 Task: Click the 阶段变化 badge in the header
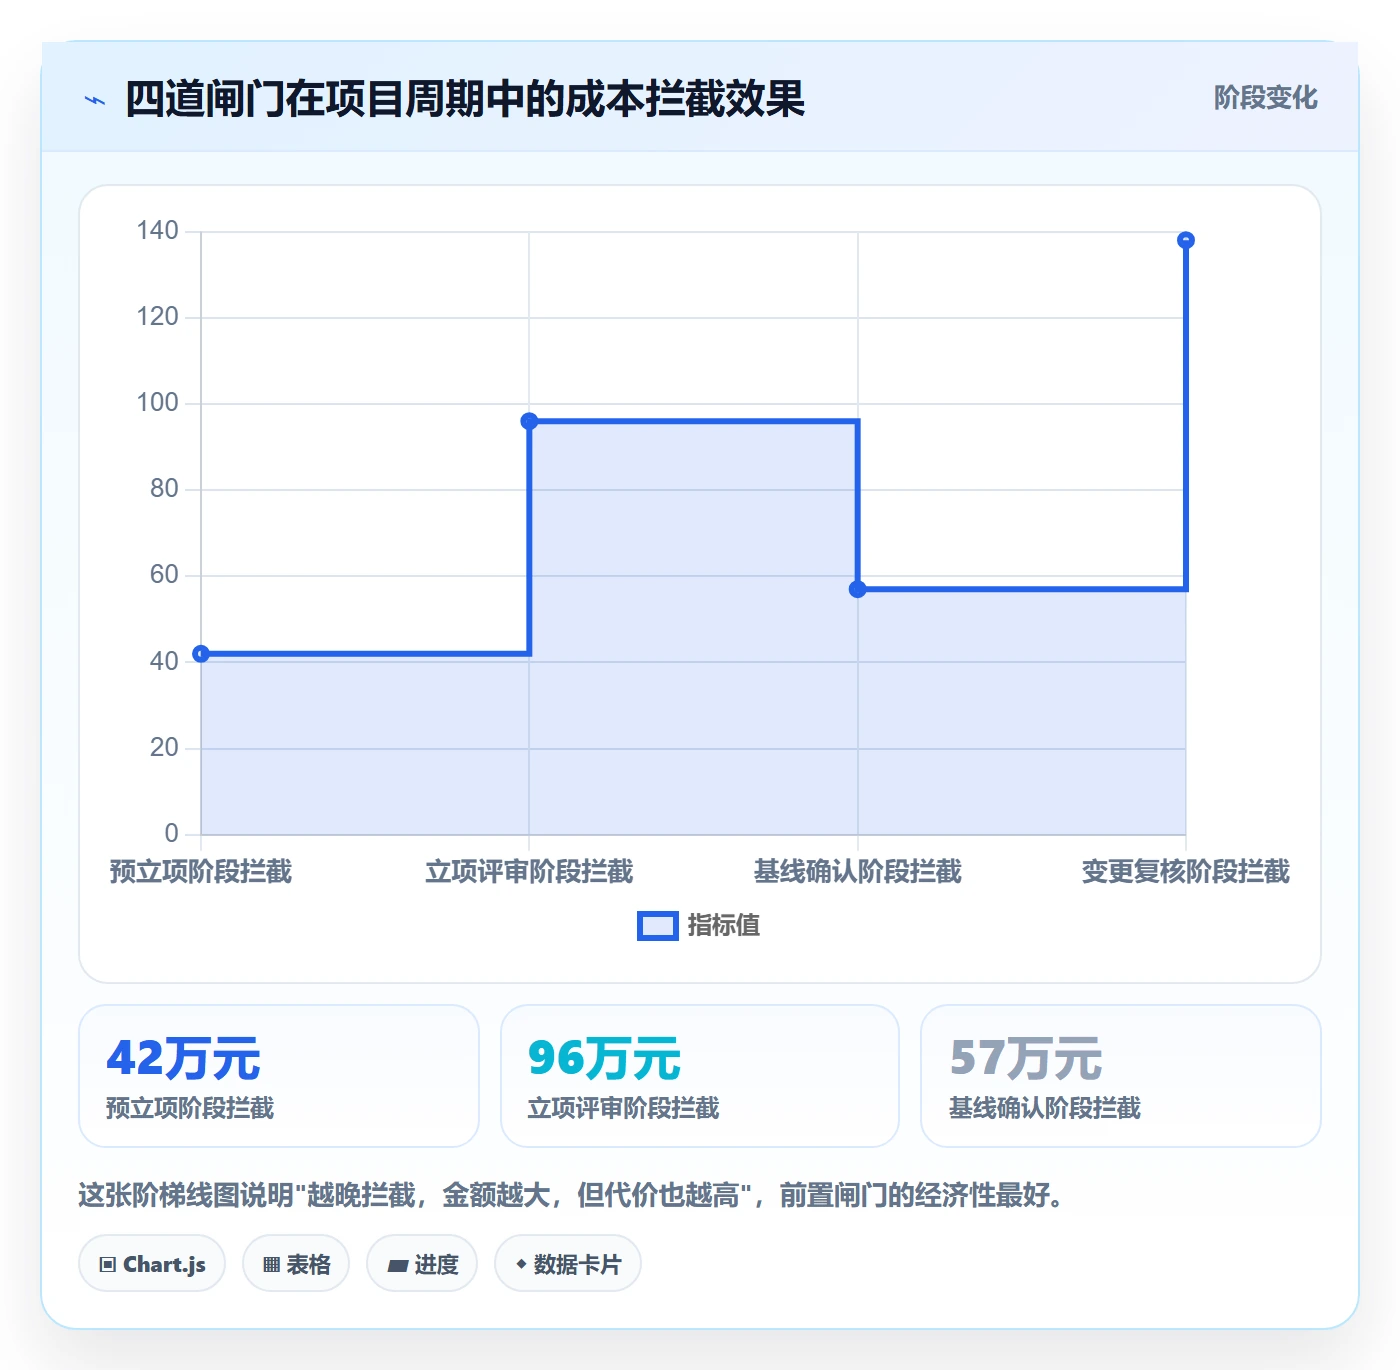[1265, 98]
